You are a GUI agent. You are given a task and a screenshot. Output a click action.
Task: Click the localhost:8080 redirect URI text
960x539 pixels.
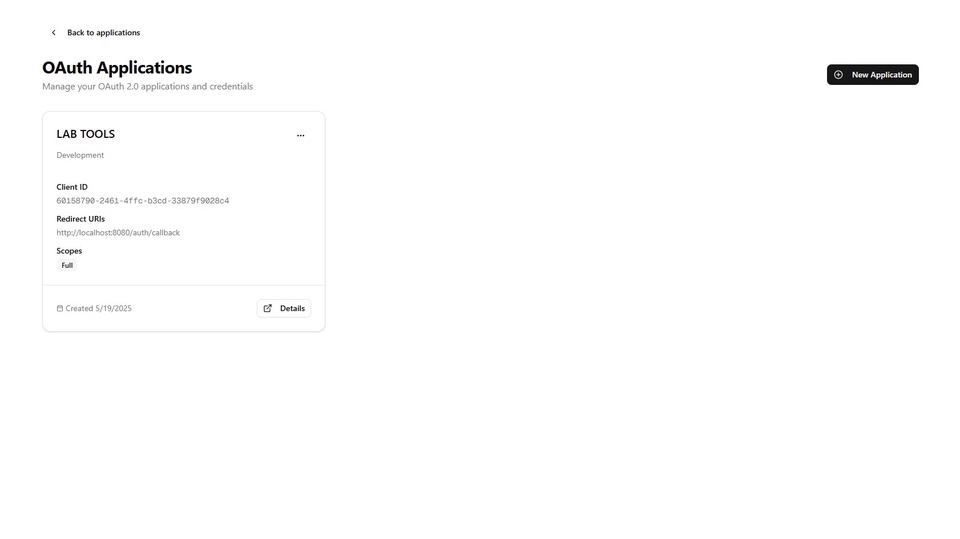tap(118, 233)
